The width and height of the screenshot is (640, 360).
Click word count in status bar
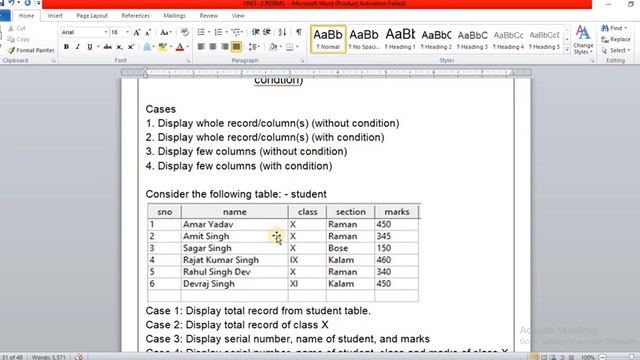[x=49, y=357]
